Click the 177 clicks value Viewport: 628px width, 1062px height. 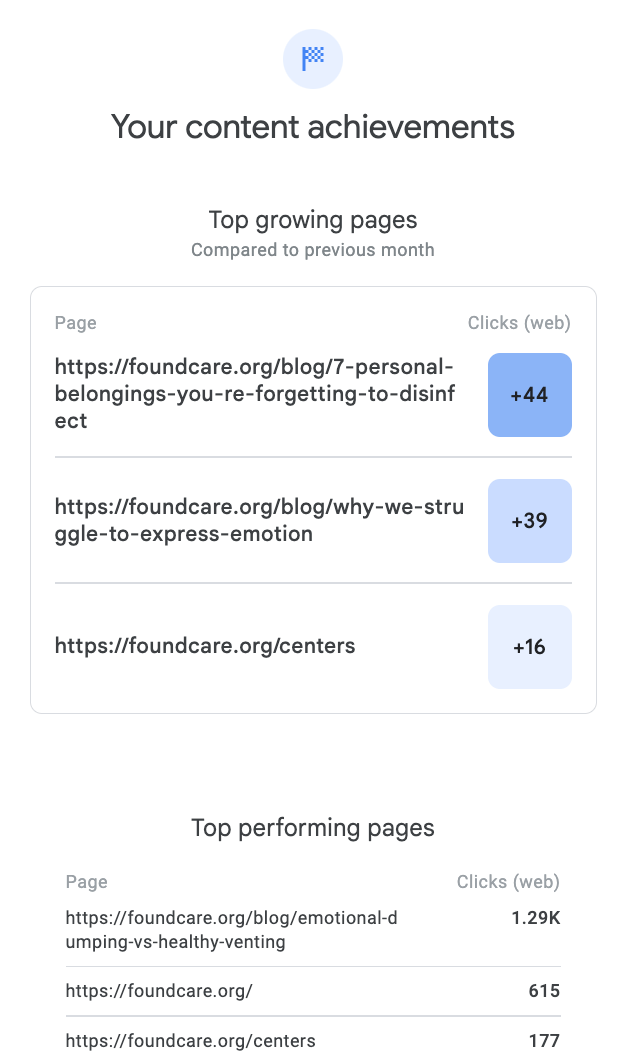tap(544, 1041)
